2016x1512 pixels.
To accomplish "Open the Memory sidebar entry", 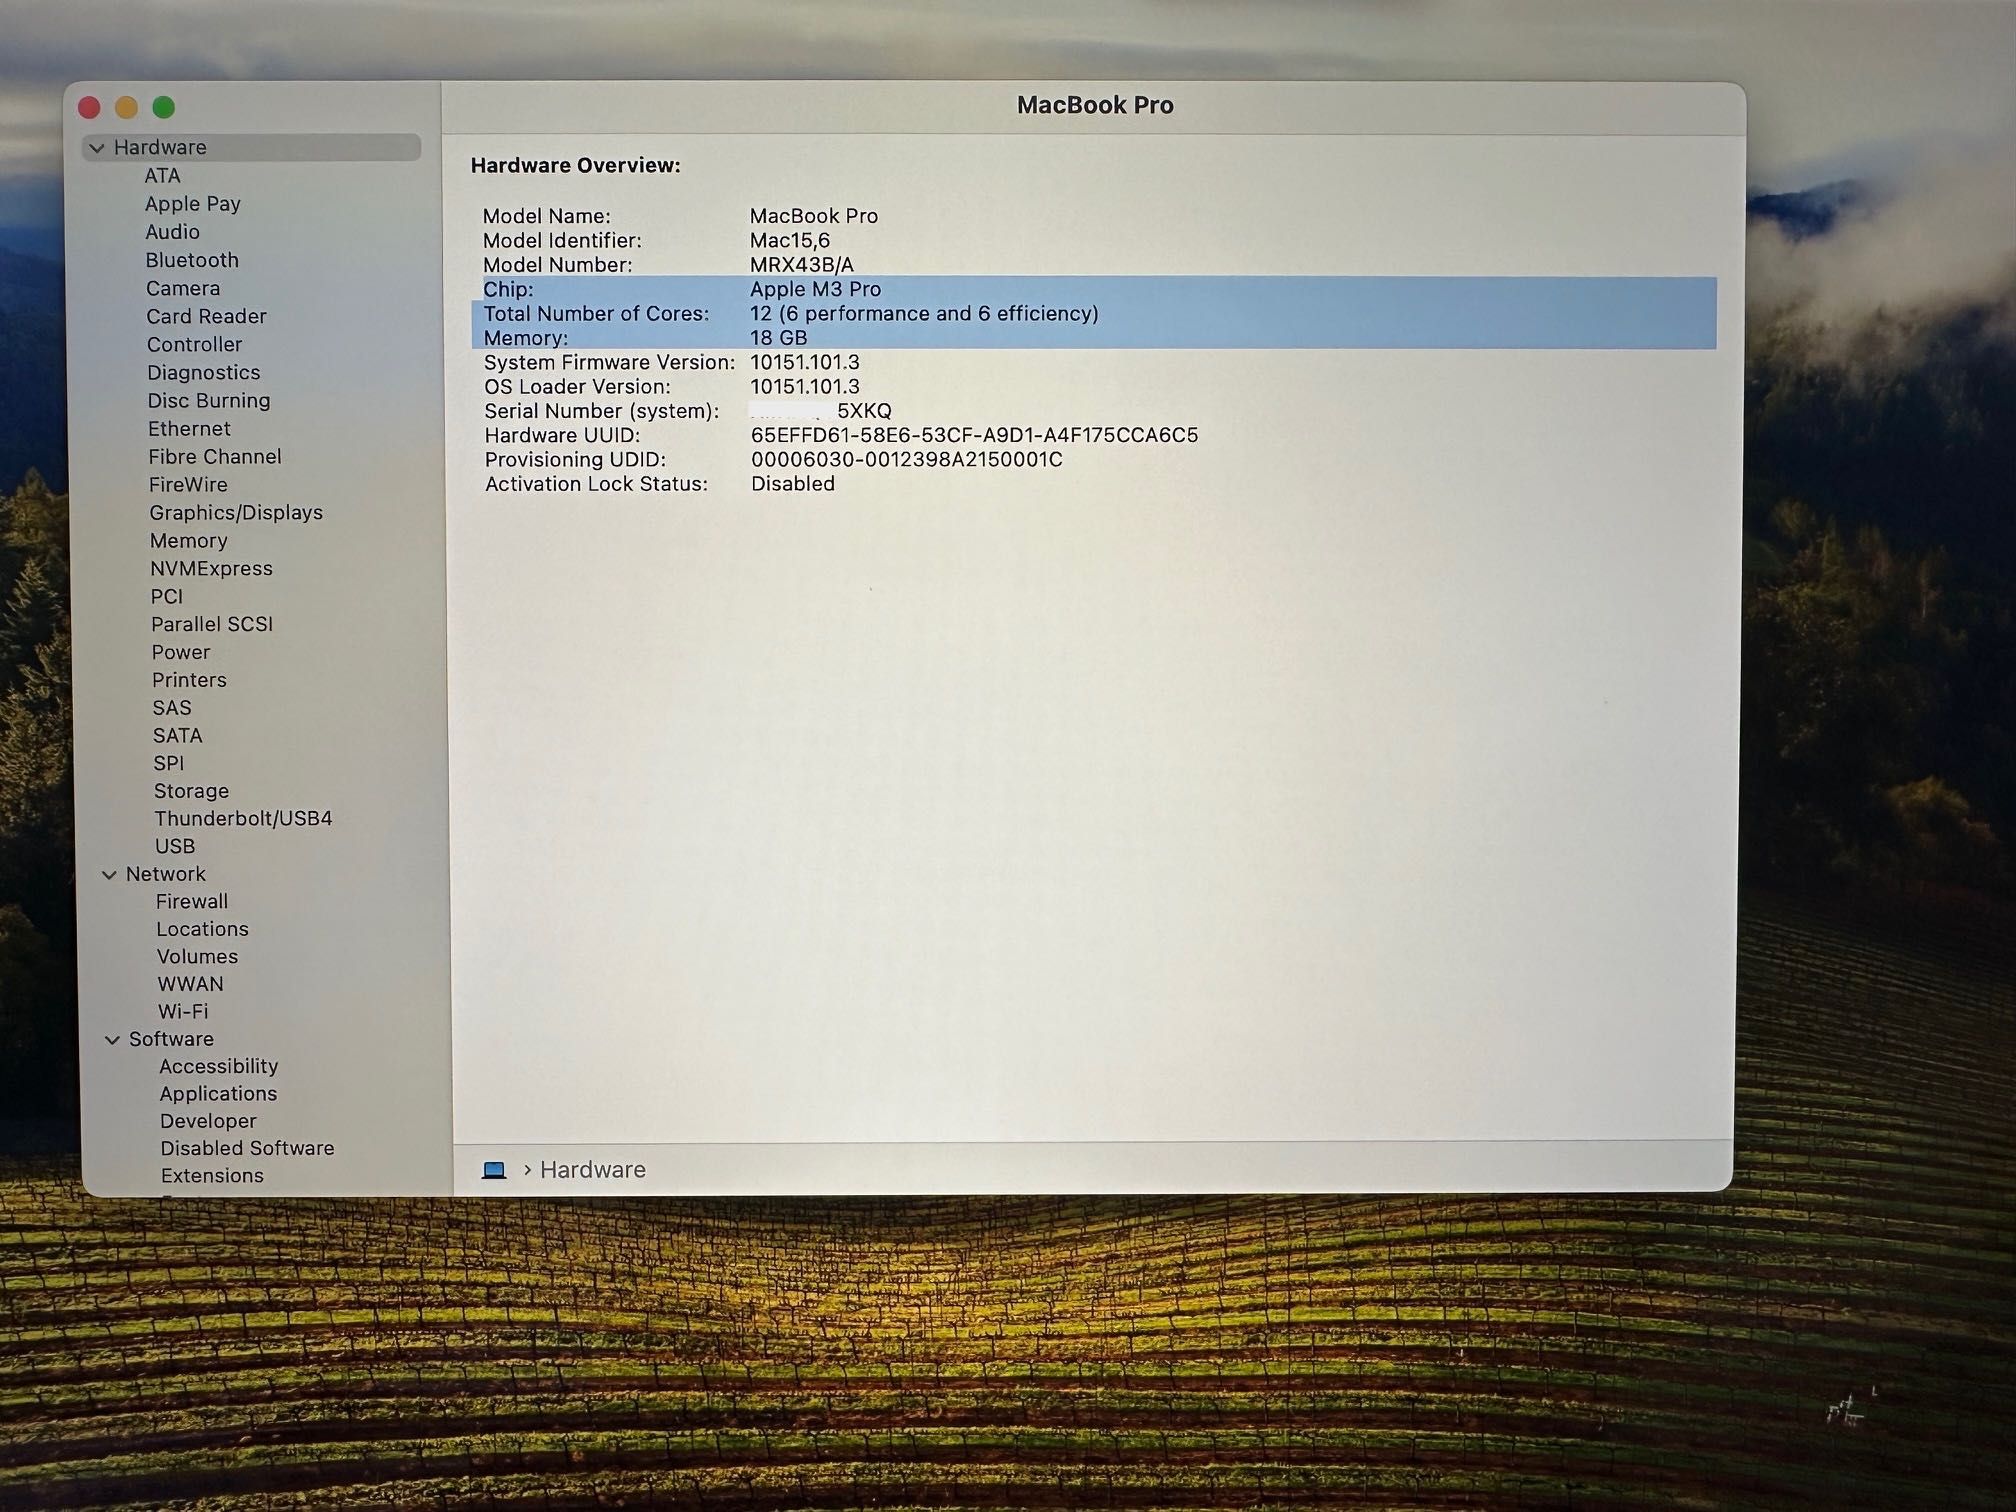I will pos(189,540).
